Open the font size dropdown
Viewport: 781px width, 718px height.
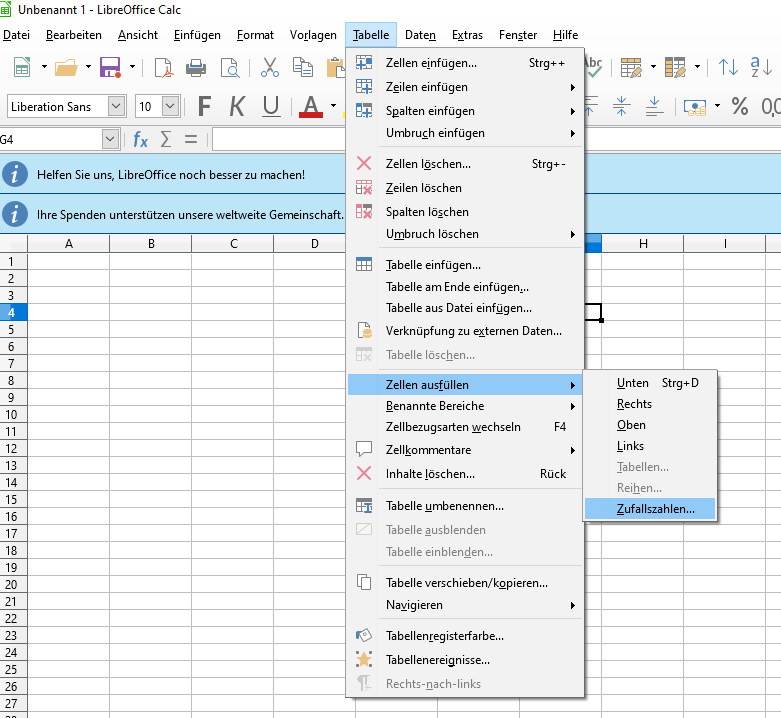170,106
